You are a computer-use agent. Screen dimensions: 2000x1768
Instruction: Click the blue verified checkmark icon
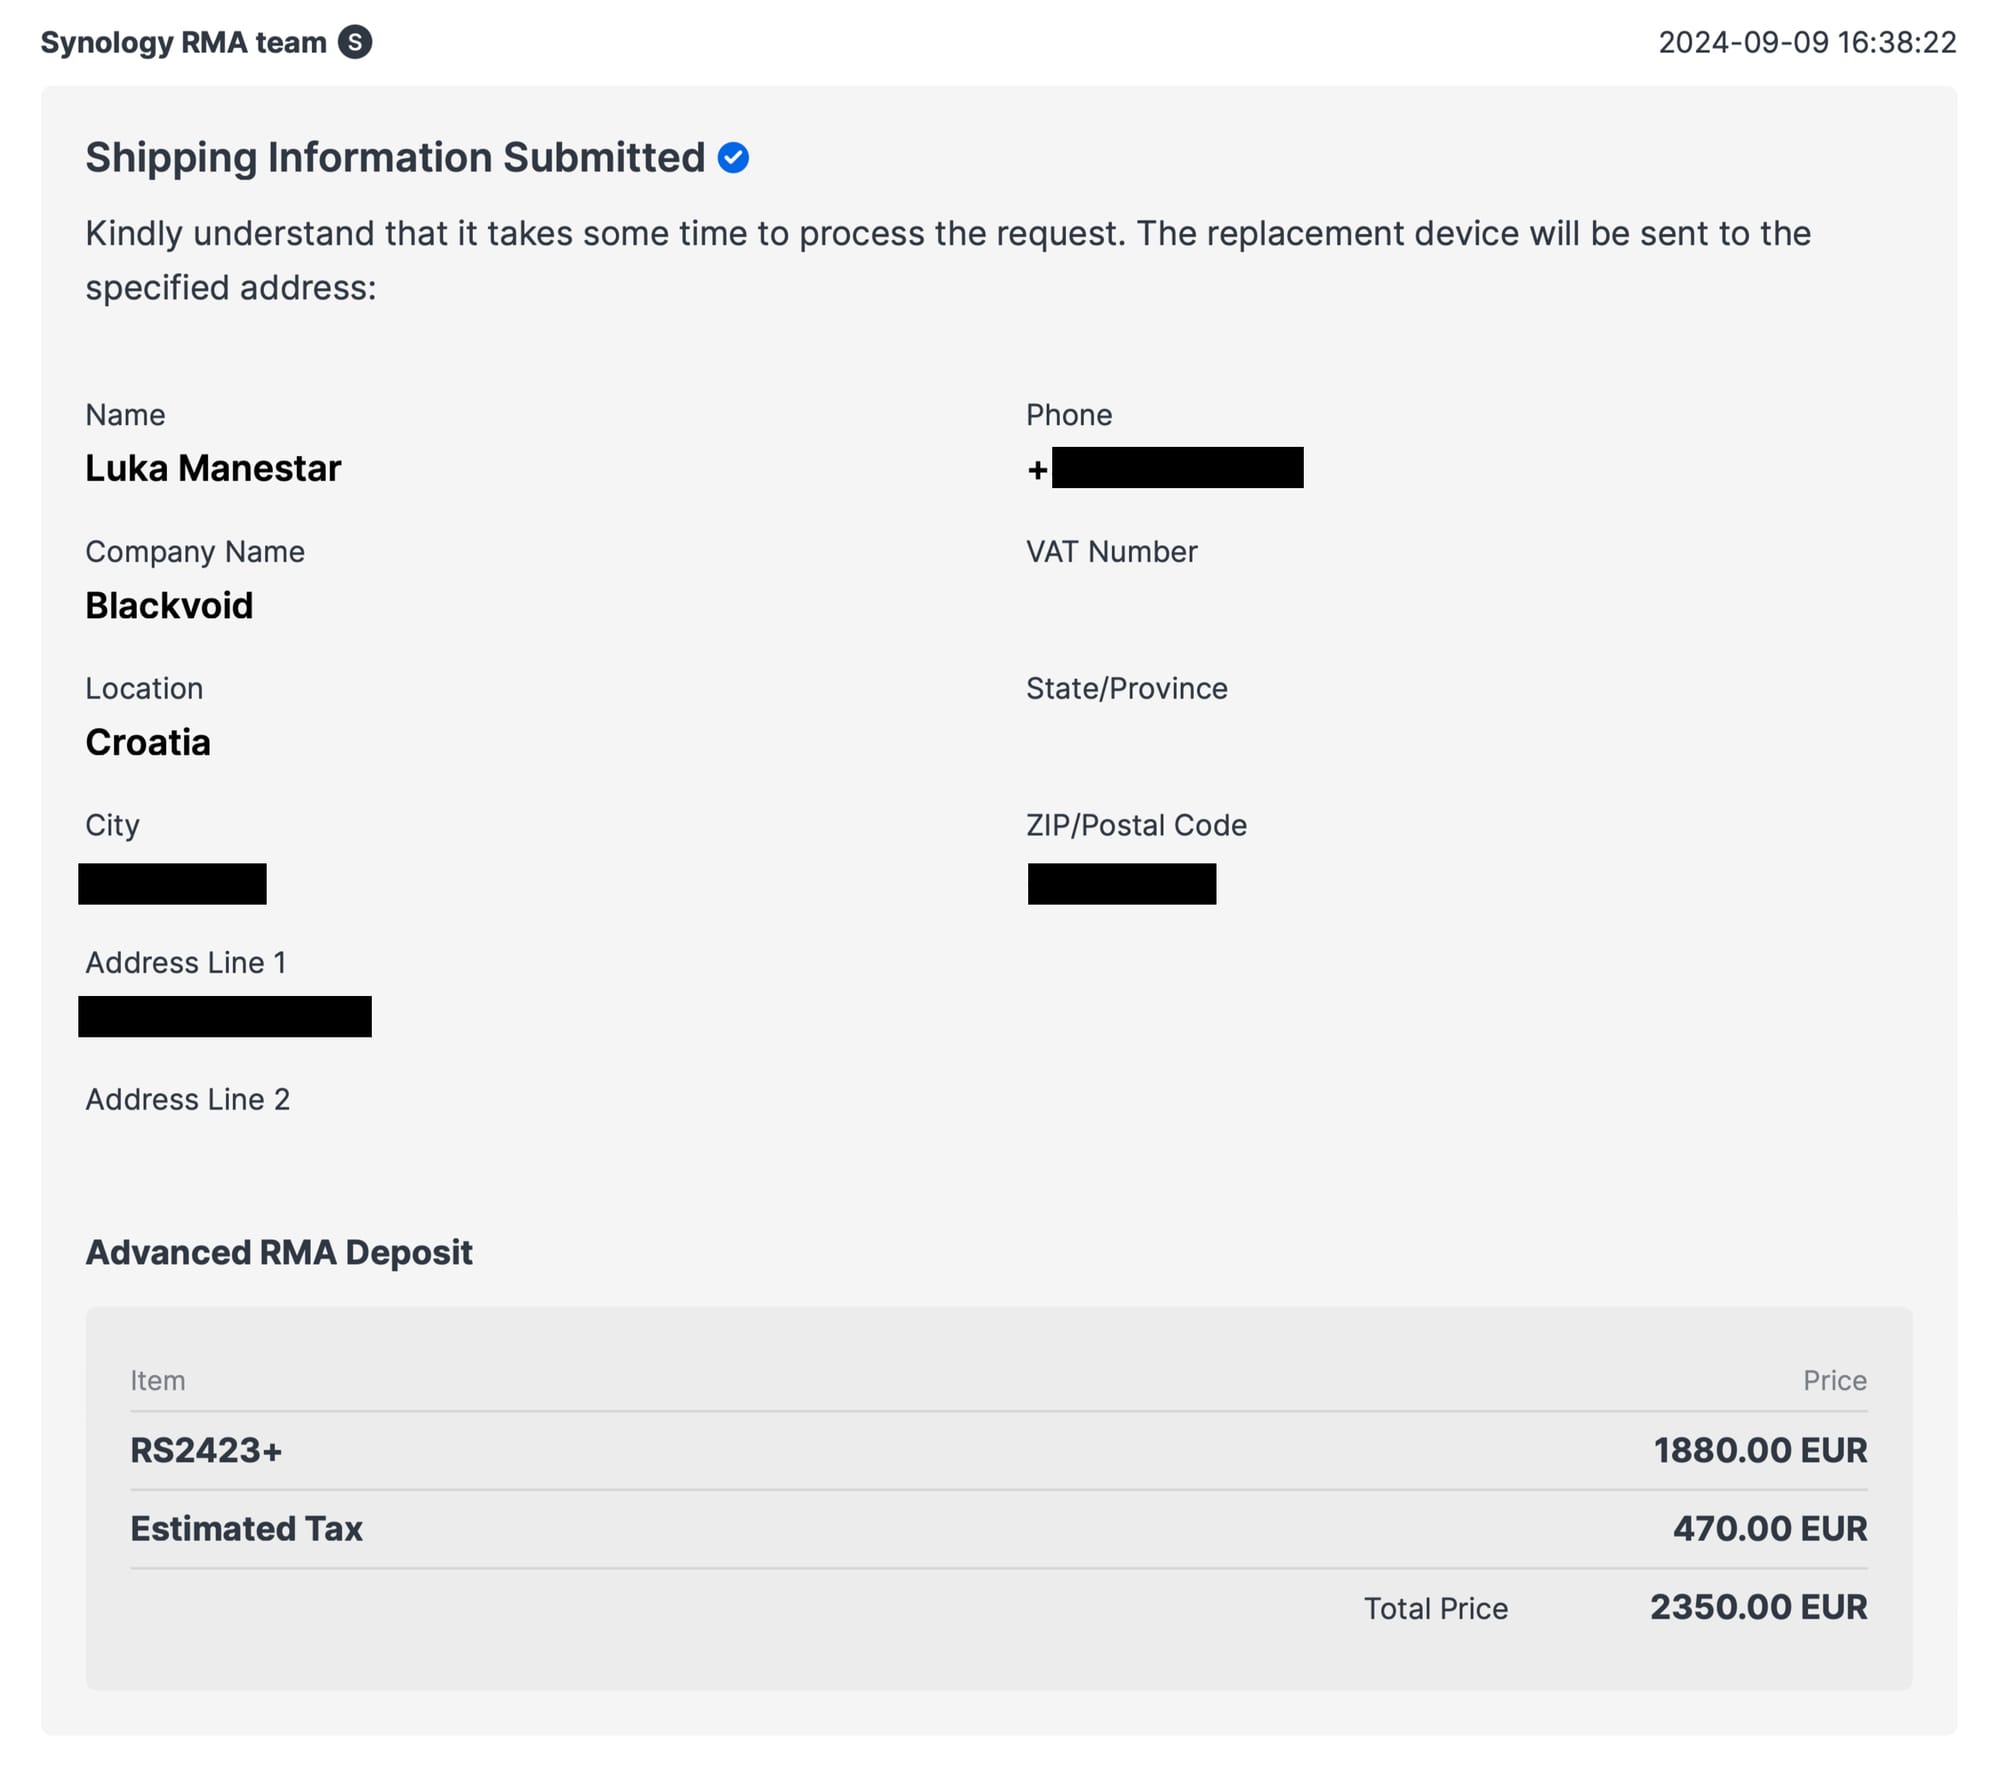[733, 158]
